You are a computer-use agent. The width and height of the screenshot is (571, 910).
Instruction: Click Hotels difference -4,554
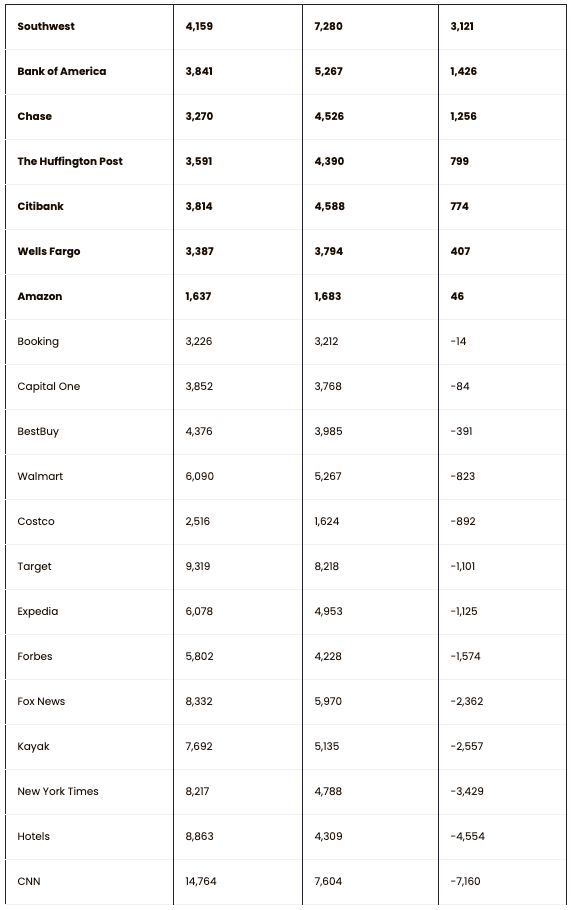pyautogui.click(x=467, y=836)
